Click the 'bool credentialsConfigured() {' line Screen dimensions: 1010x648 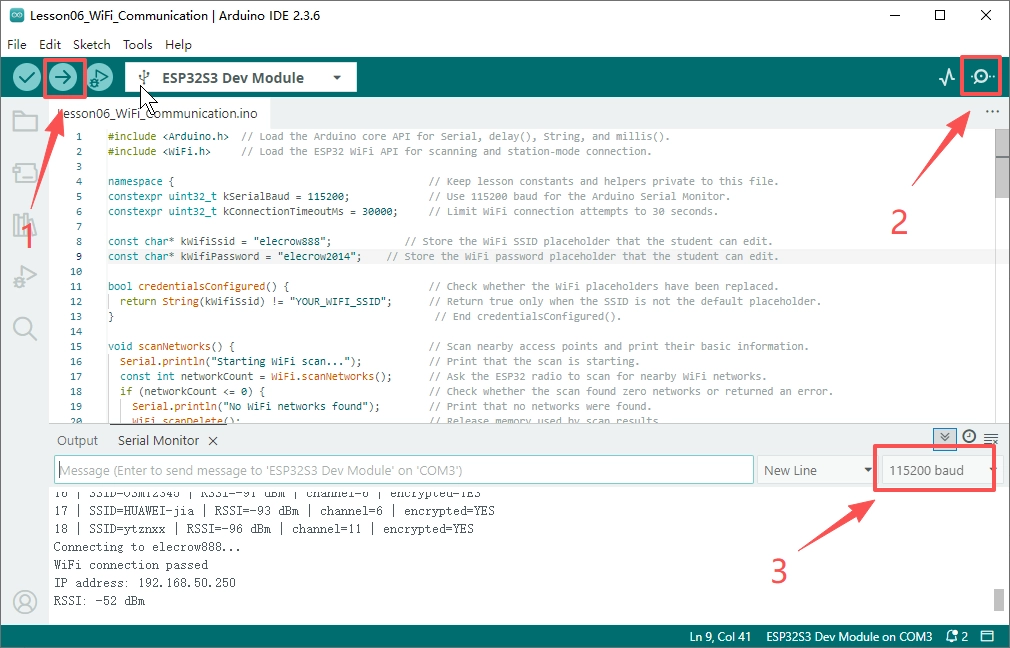click(198, 287)
